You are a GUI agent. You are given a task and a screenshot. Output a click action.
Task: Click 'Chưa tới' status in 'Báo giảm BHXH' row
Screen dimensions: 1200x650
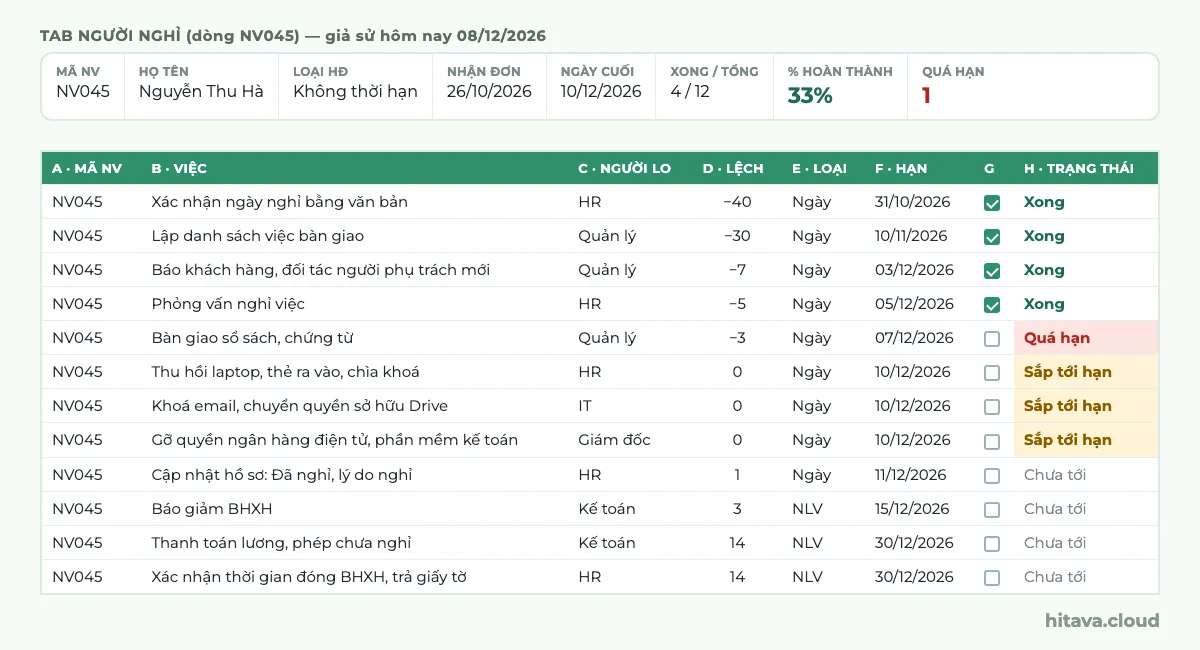[x=1055, y=509]
